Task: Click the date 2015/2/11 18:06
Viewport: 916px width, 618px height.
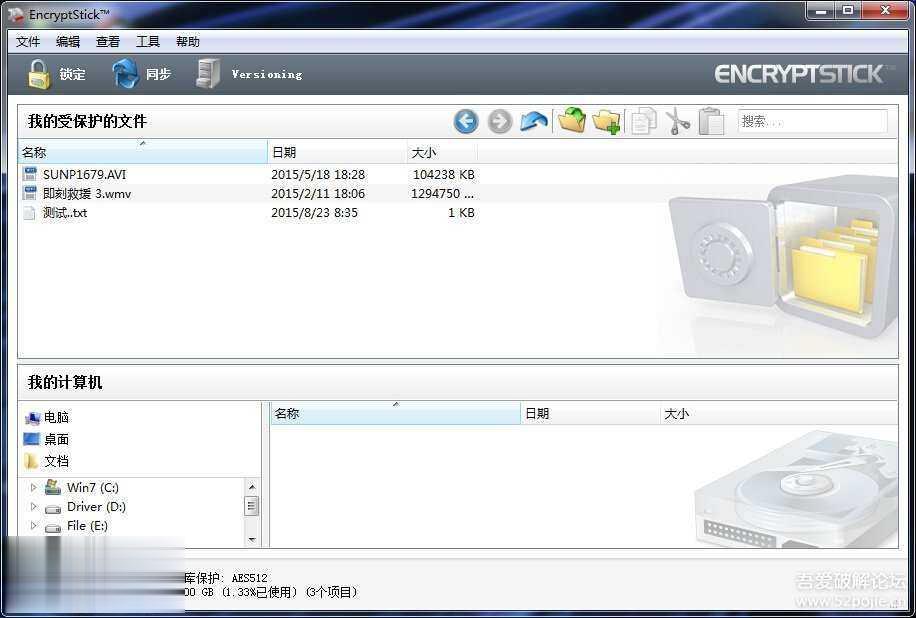Action: click(x=318, y=194)
